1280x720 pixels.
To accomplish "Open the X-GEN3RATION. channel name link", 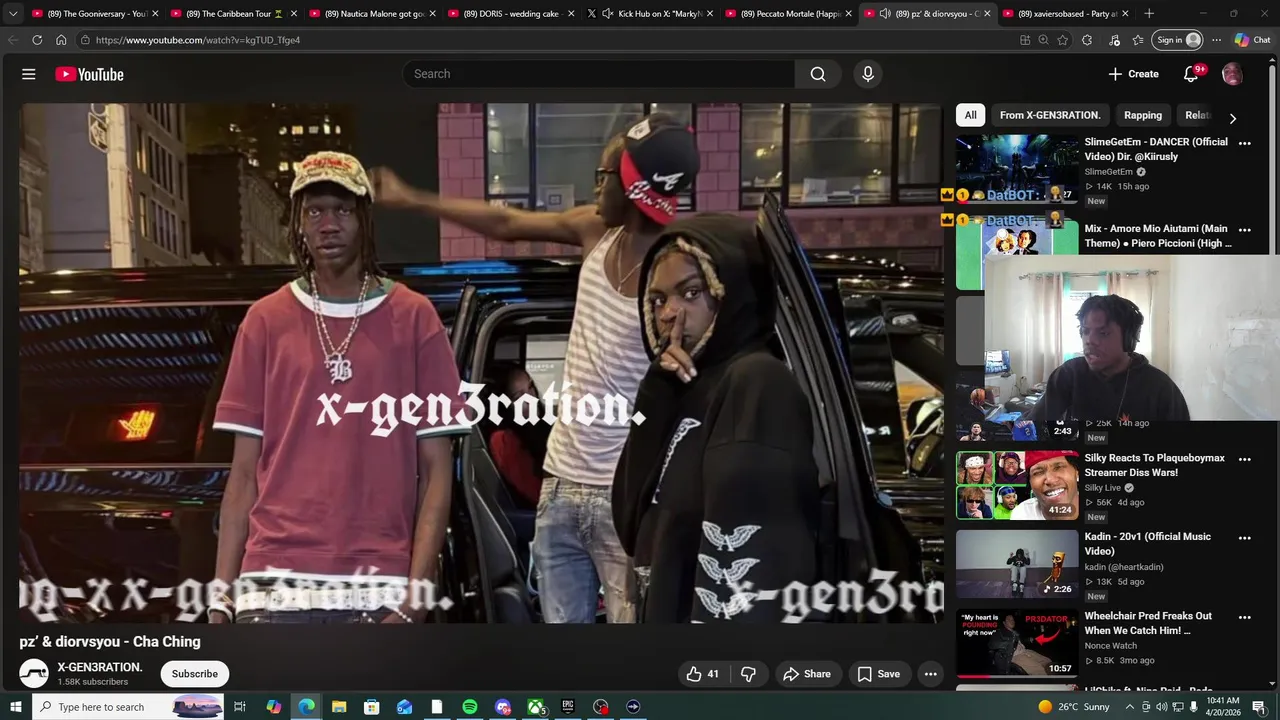I will coord(100,667).
